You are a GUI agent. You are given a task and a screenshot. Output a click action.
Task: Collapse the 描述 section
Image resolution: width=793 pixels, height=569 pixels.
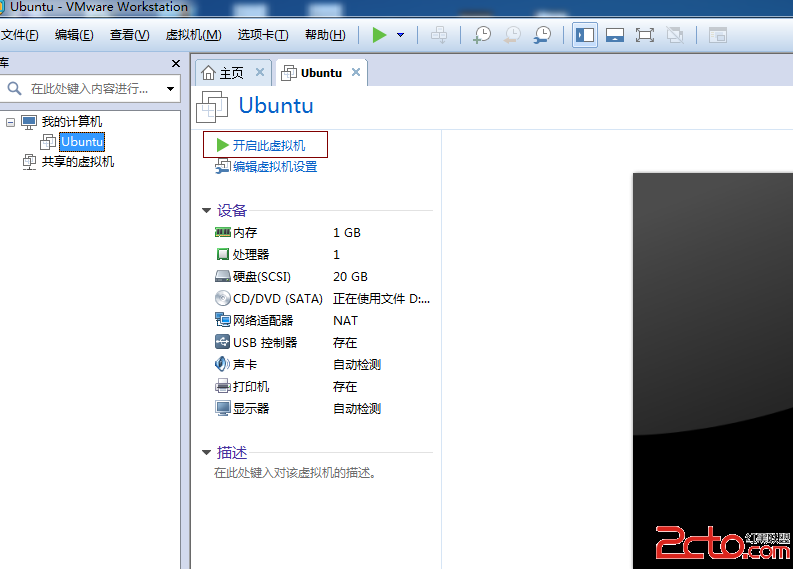point(206,452)
